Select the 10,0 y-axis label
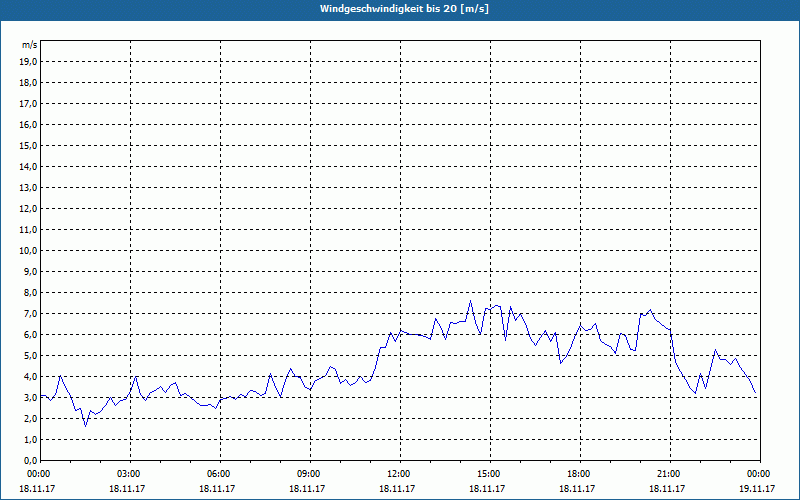This screenshot has height=500, width=800. pyautogui.click(x=29, y=251)
